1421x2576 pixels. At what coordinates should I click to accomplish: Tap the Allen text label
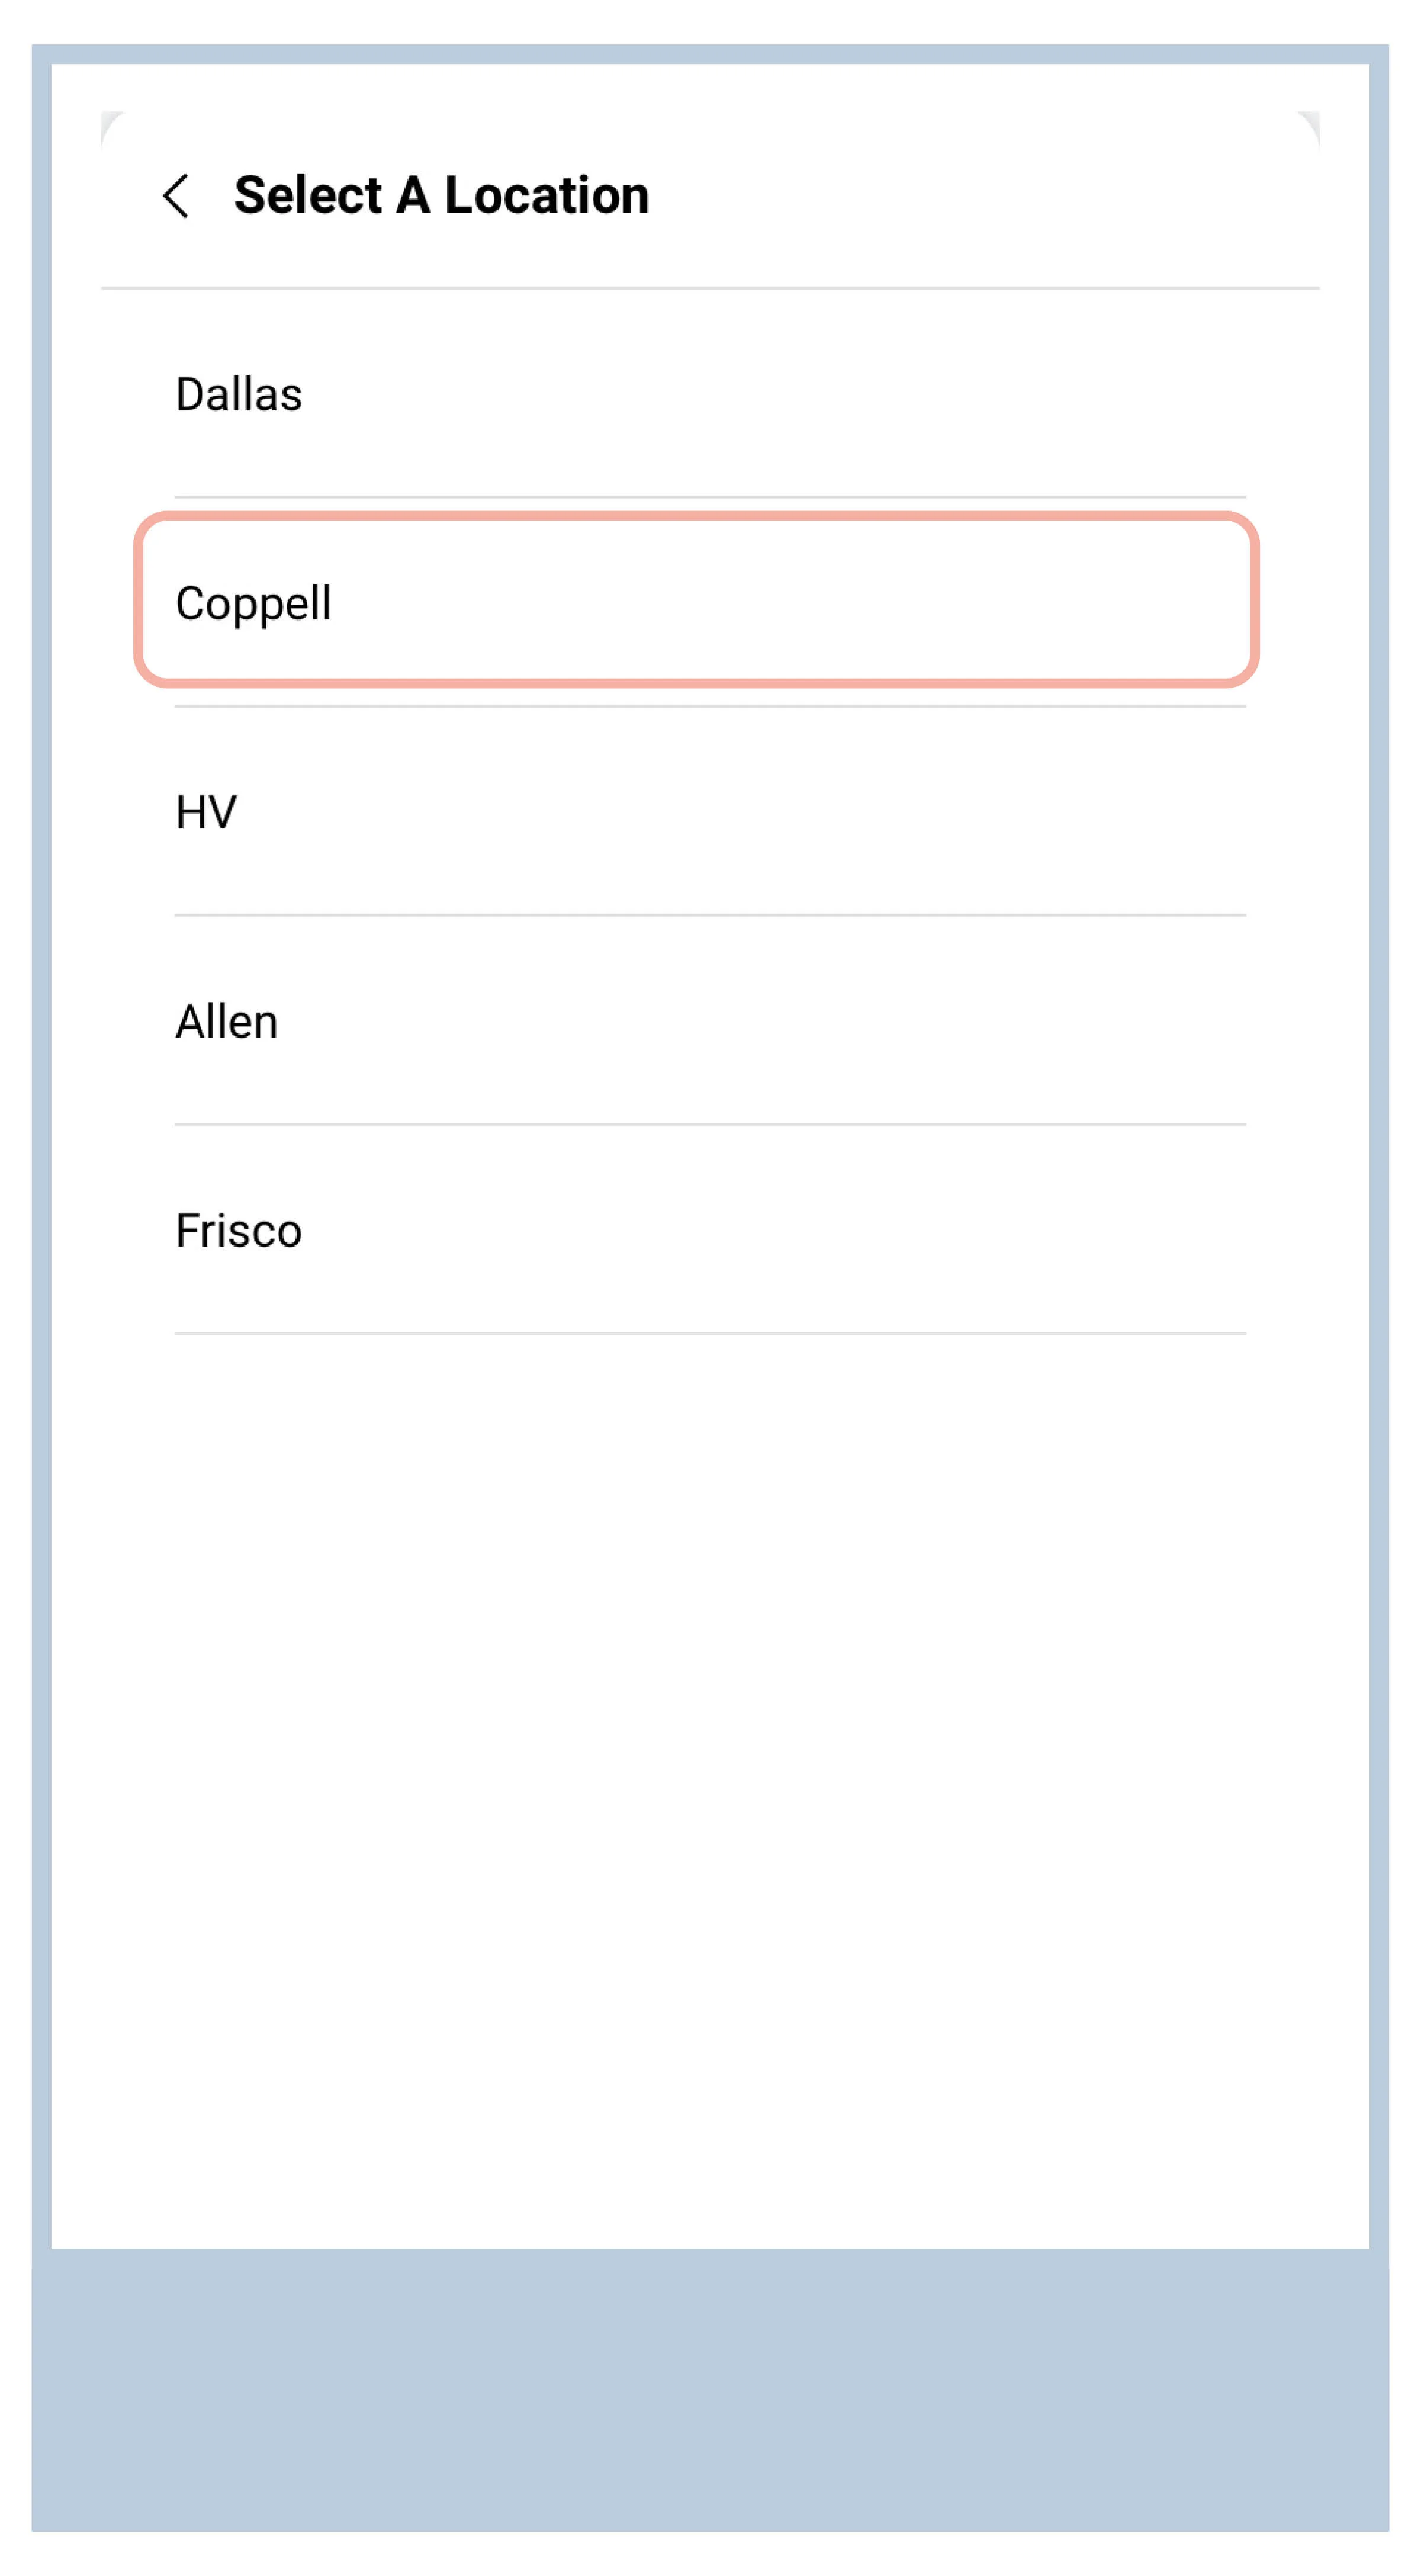click(226, 1021)
